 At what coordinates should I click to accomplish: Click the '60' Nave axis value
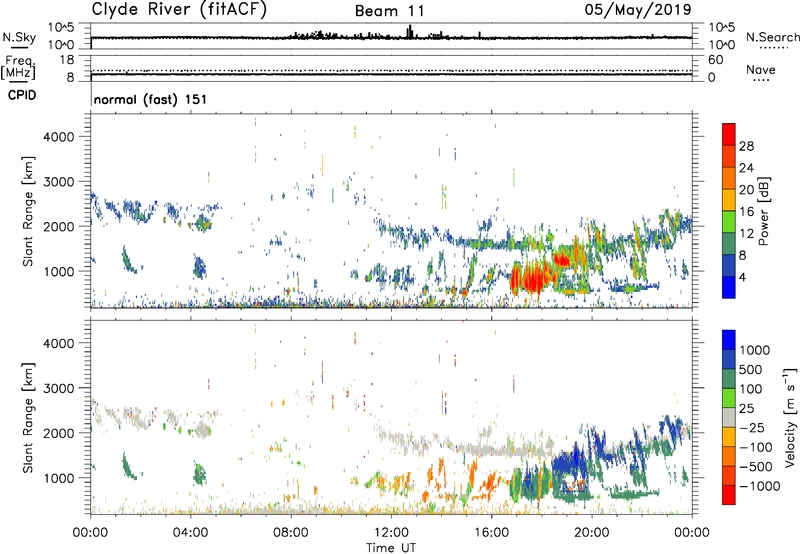(715, 60)
